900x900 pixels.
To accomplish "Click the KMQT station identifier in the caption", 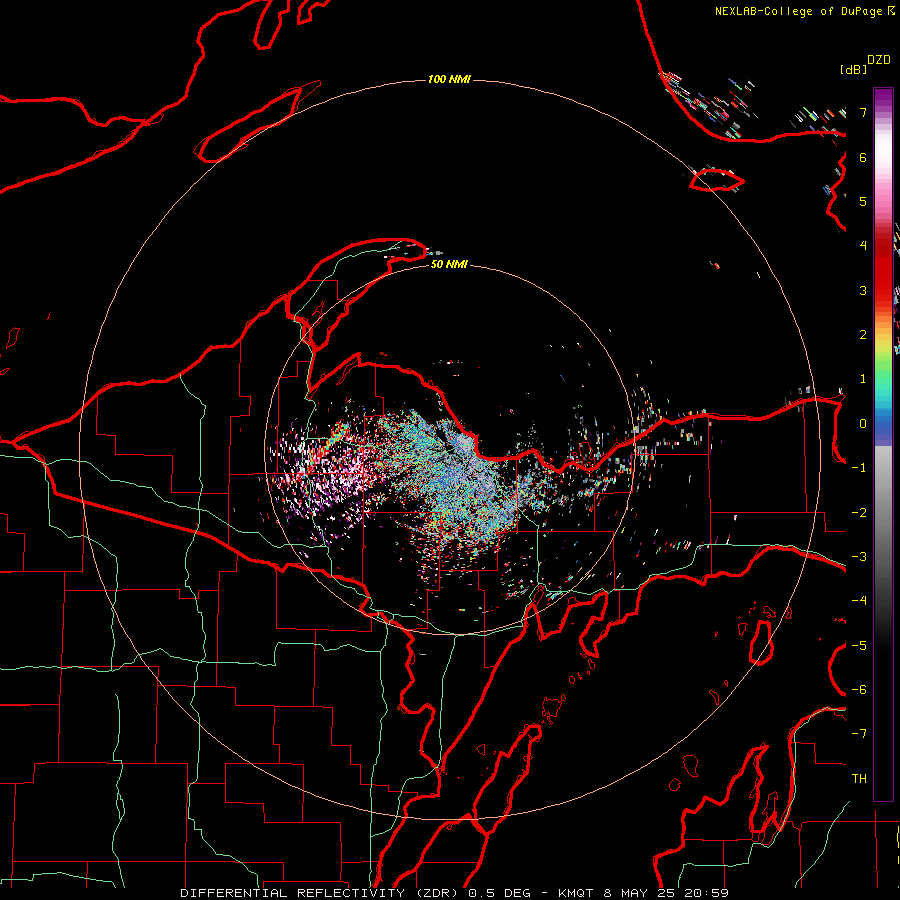I will pyautogui.click(x=576, y=893).
